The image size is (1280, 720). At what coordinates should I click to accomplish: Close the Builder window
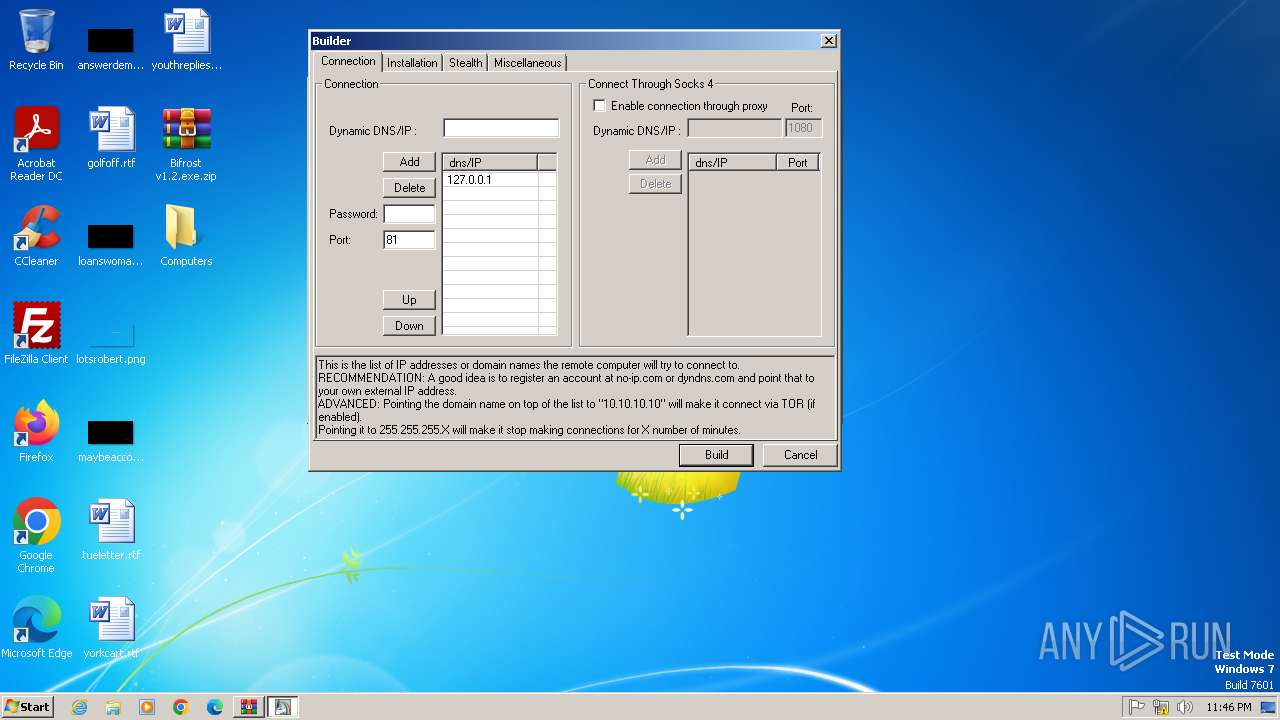coord(828,41)
